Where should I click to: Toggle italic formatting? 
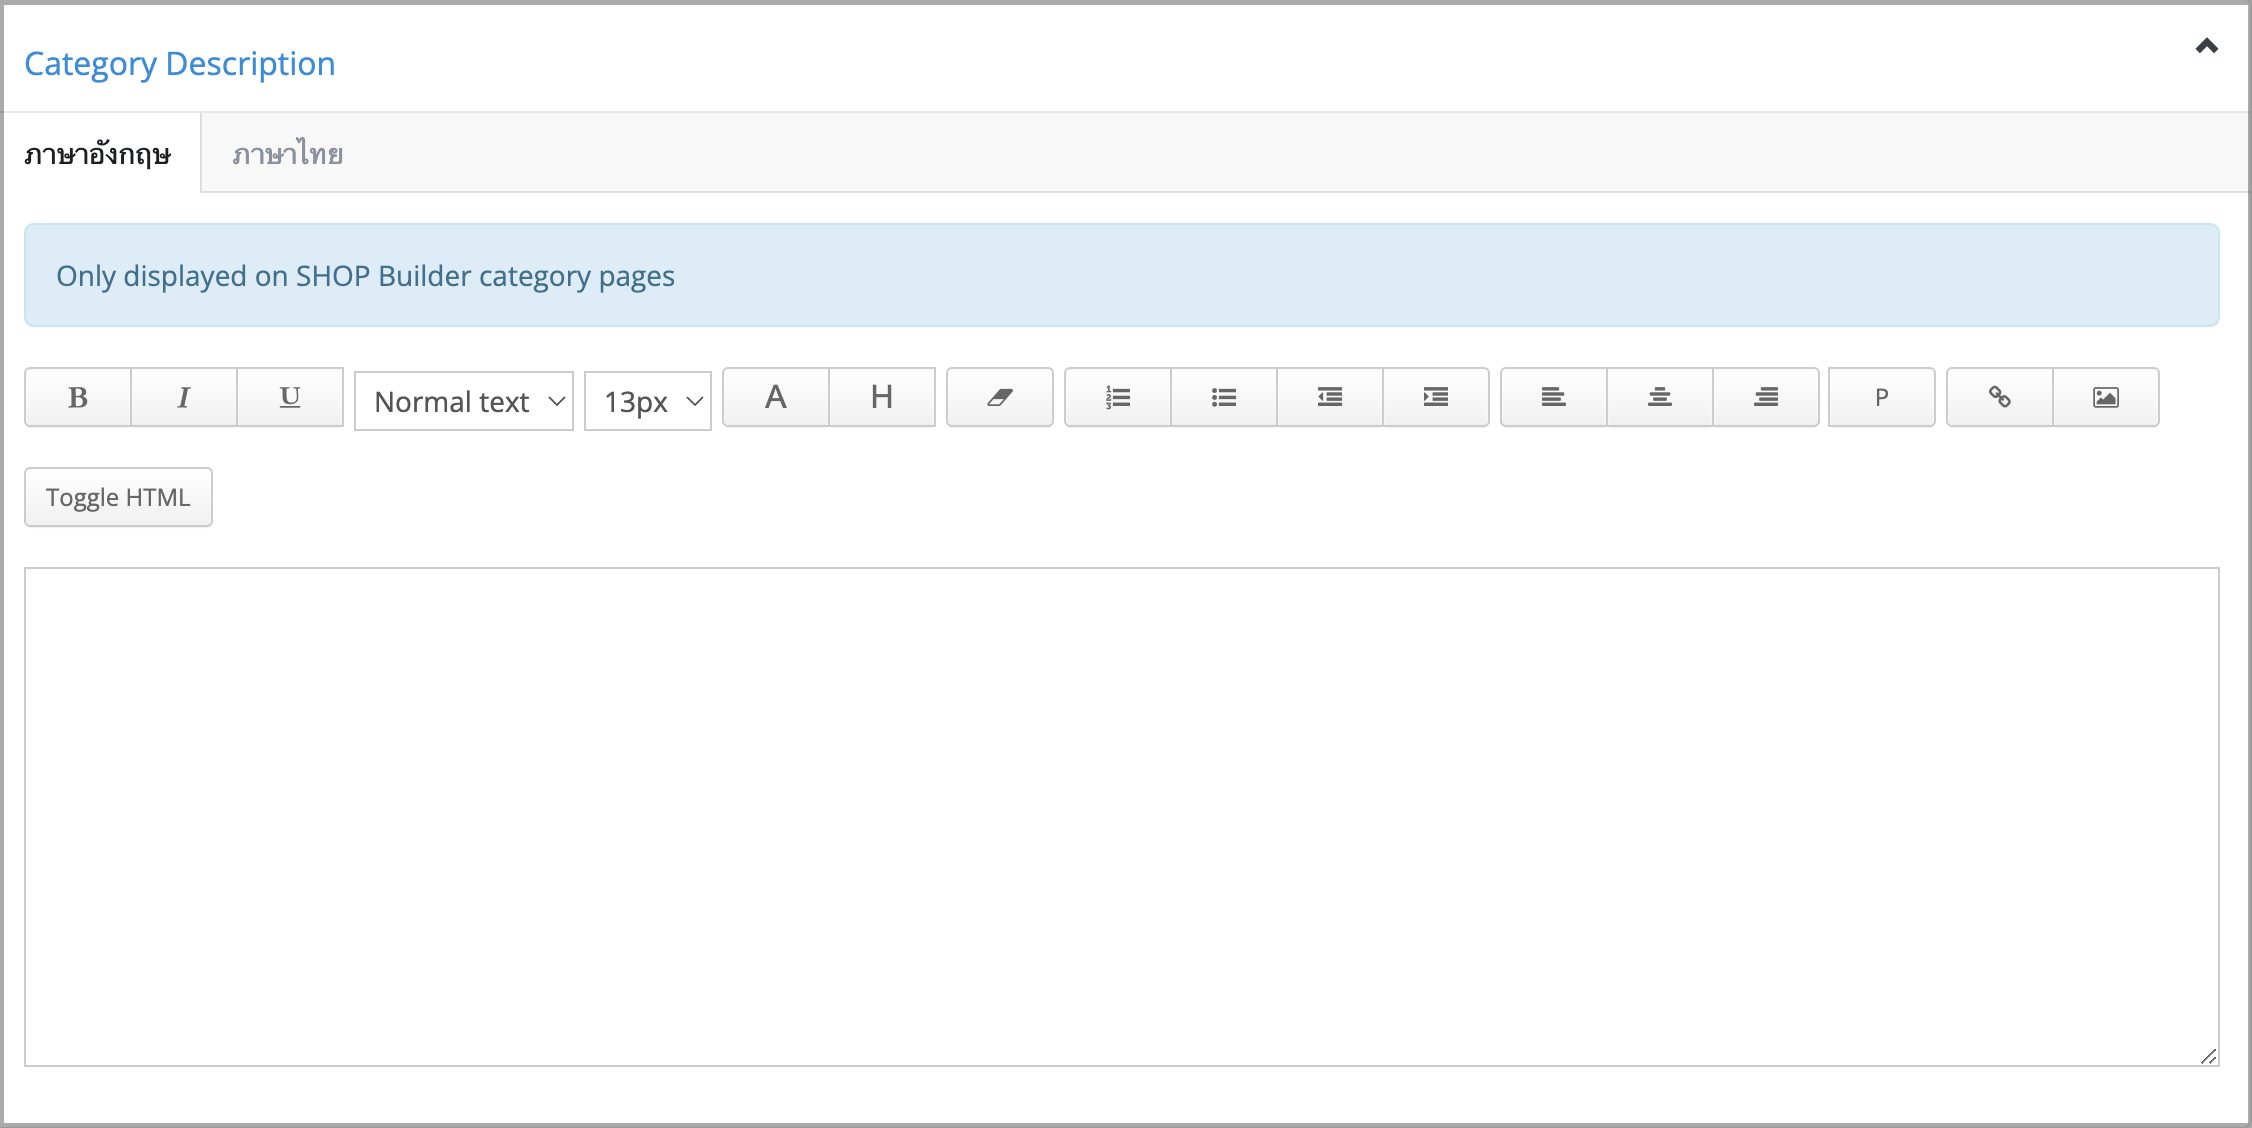pos(184,397)
